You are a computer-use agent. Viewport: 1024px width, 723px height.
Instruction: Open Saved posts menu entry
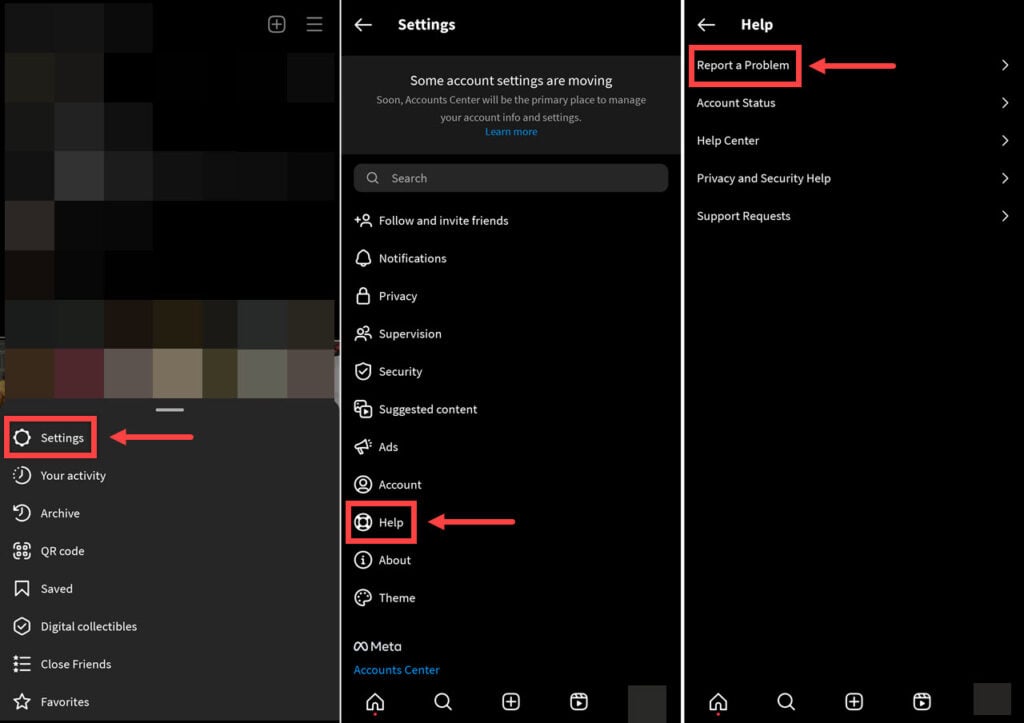[x=170, y=589]
